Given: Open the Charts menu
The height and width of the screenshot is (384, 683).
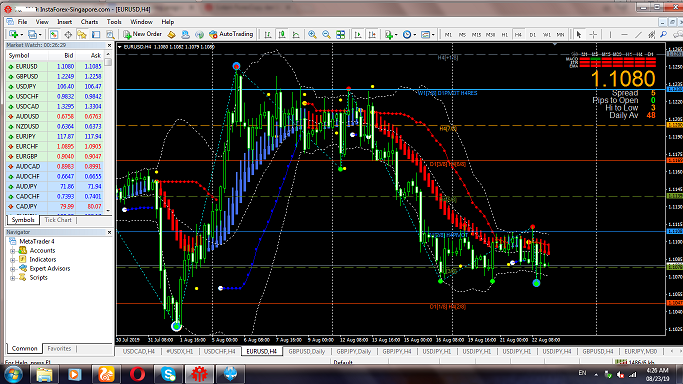Looking at the screenshot, I should coord(89,22).
